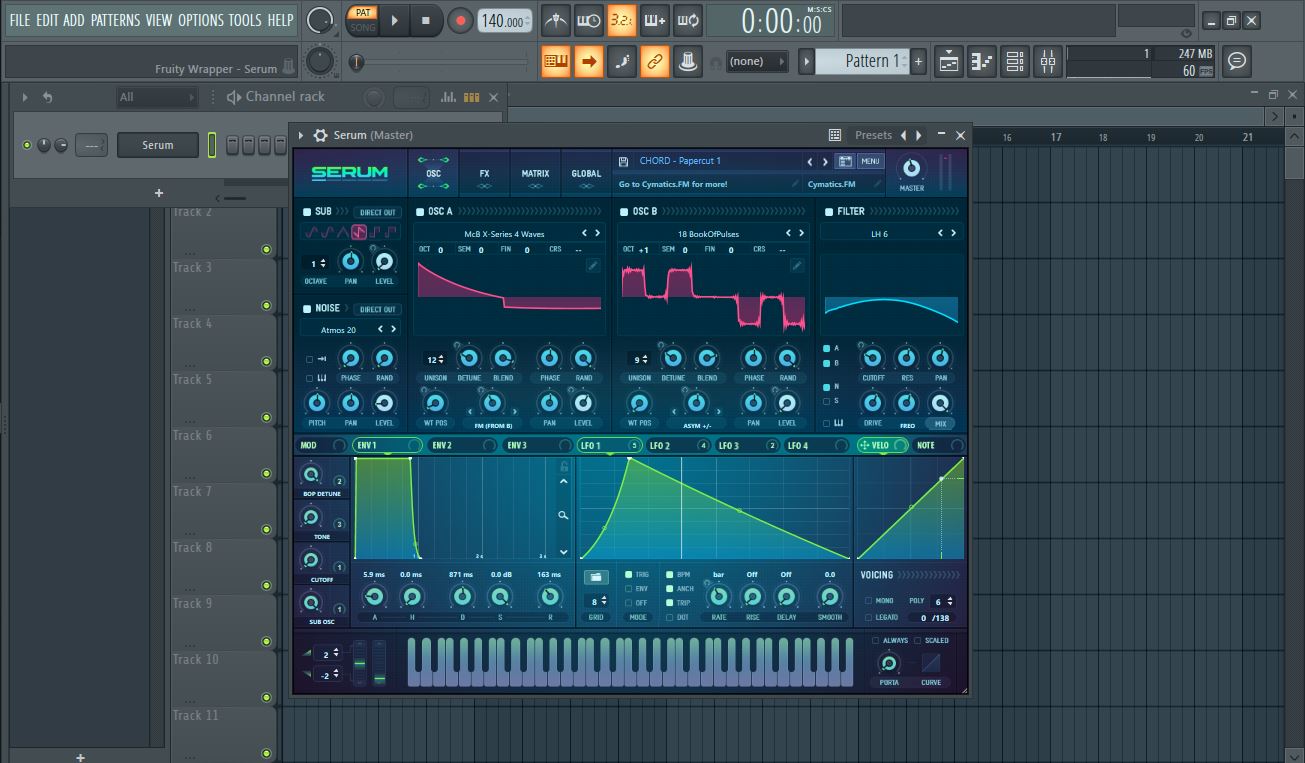1305x763 pixels.
Task: Open Serum preset browser icon
Action: pos(845,161)
